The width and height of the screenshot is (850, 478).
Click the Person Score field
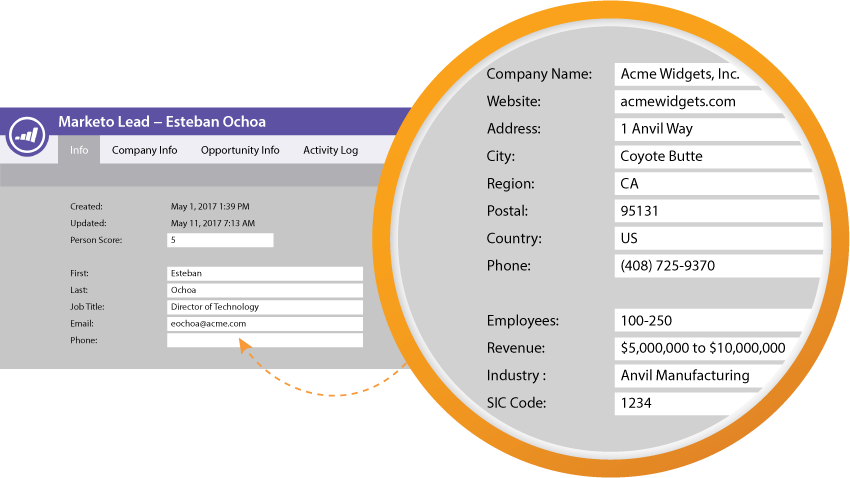[220, 240]
